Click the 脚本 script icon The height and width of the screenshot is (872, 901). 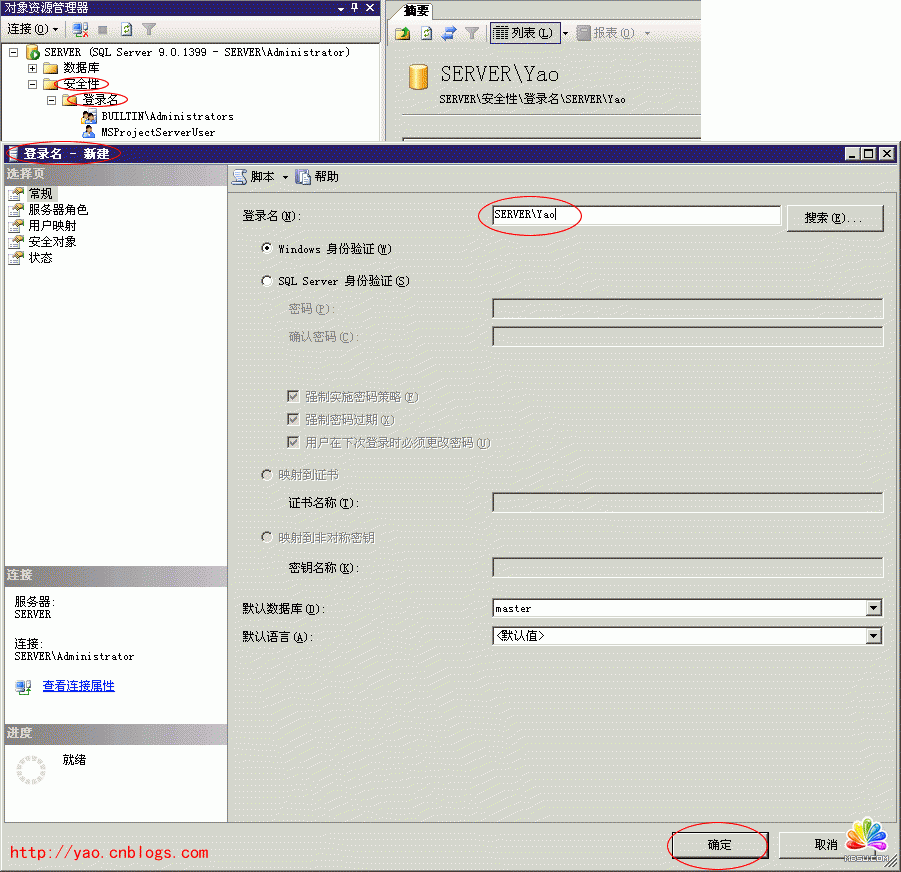[240, 177]
